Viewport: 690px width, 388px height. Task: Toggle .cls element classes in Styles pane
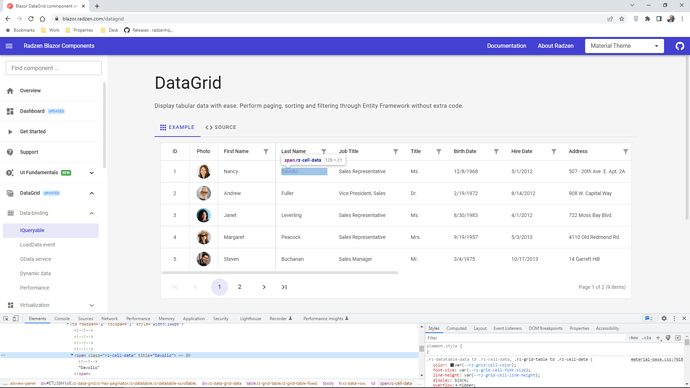[x=646, y=338]
